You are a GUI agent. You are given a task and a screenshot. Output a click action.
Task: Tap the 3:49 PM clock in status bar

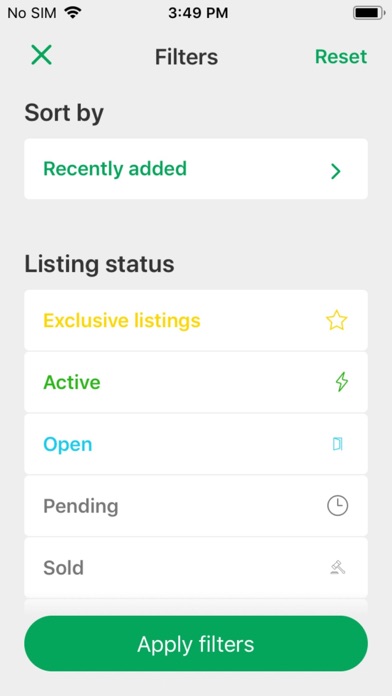pos(198,13)
